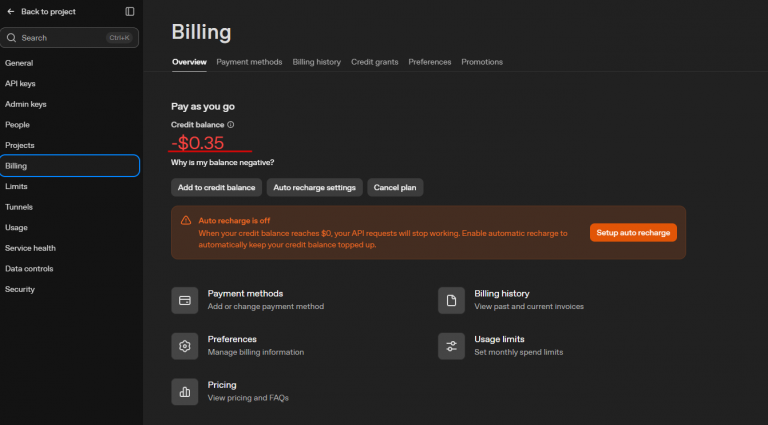The height and width of the screenshot is (425, 768).
Task: Open Service health in the sidebar
Action: tap(30, 248)
